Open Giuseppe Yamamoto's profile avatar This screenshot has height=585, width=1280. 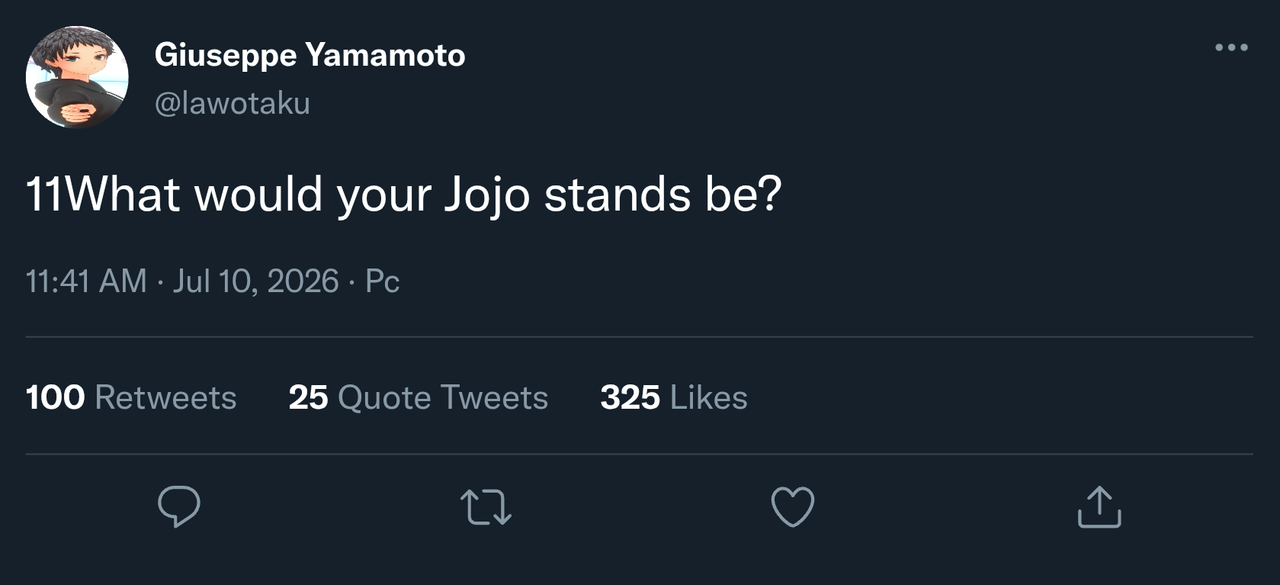tap(77, 77)
